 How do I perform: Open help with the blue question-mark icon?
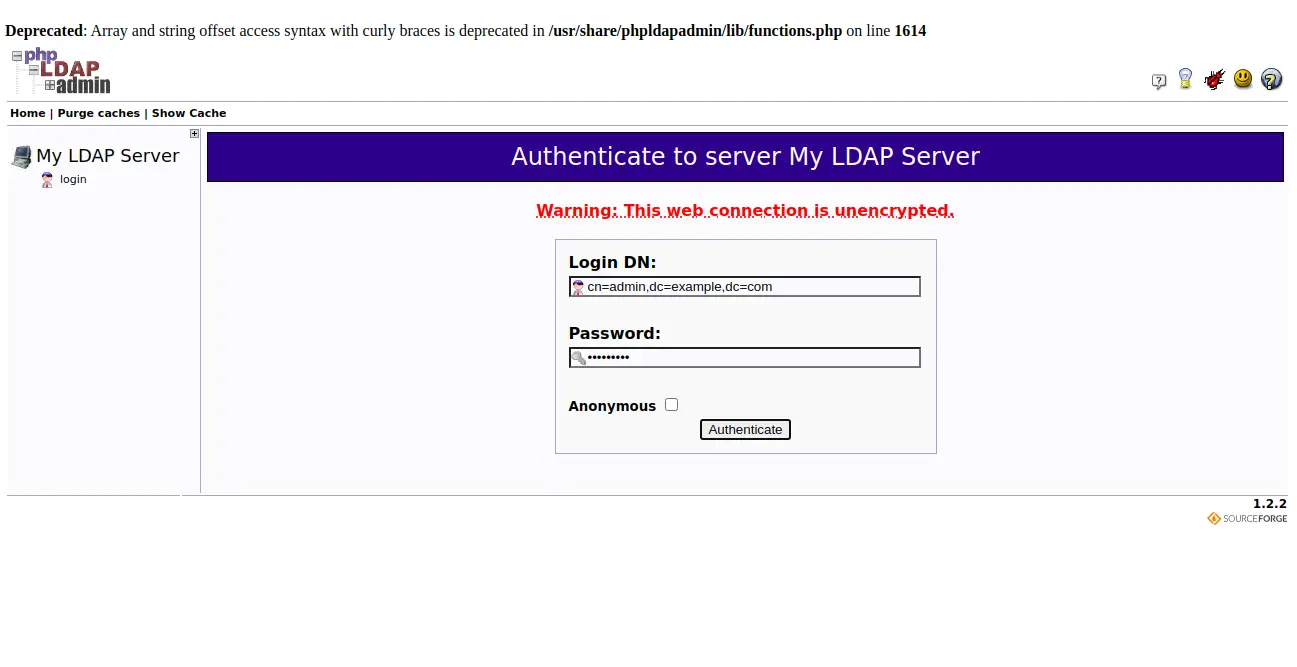click(1271, 79)
